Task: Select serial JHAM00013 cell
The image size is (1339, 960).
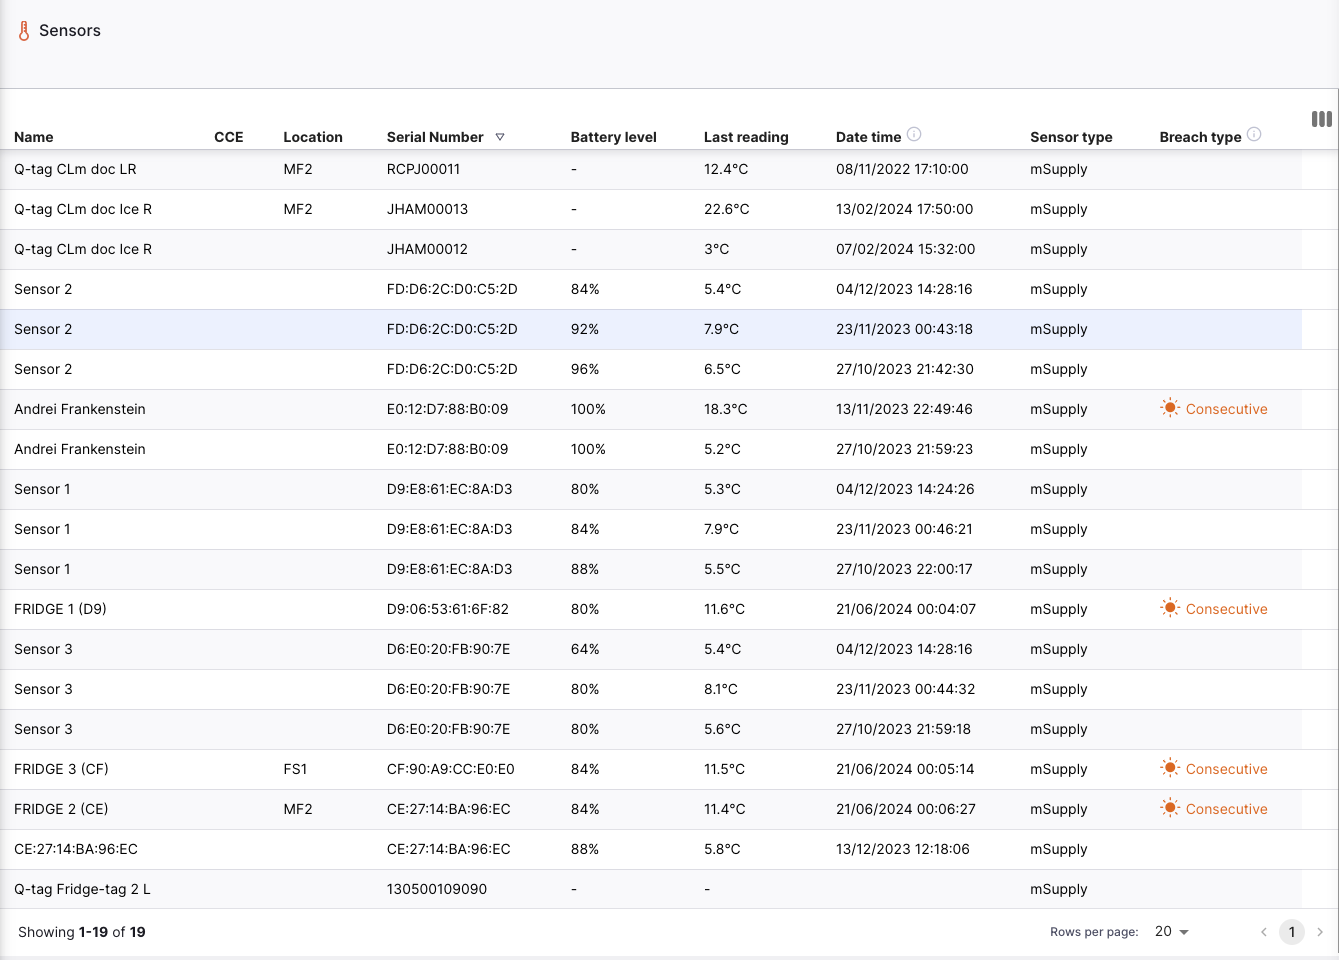Action: [x=427, y=209]
